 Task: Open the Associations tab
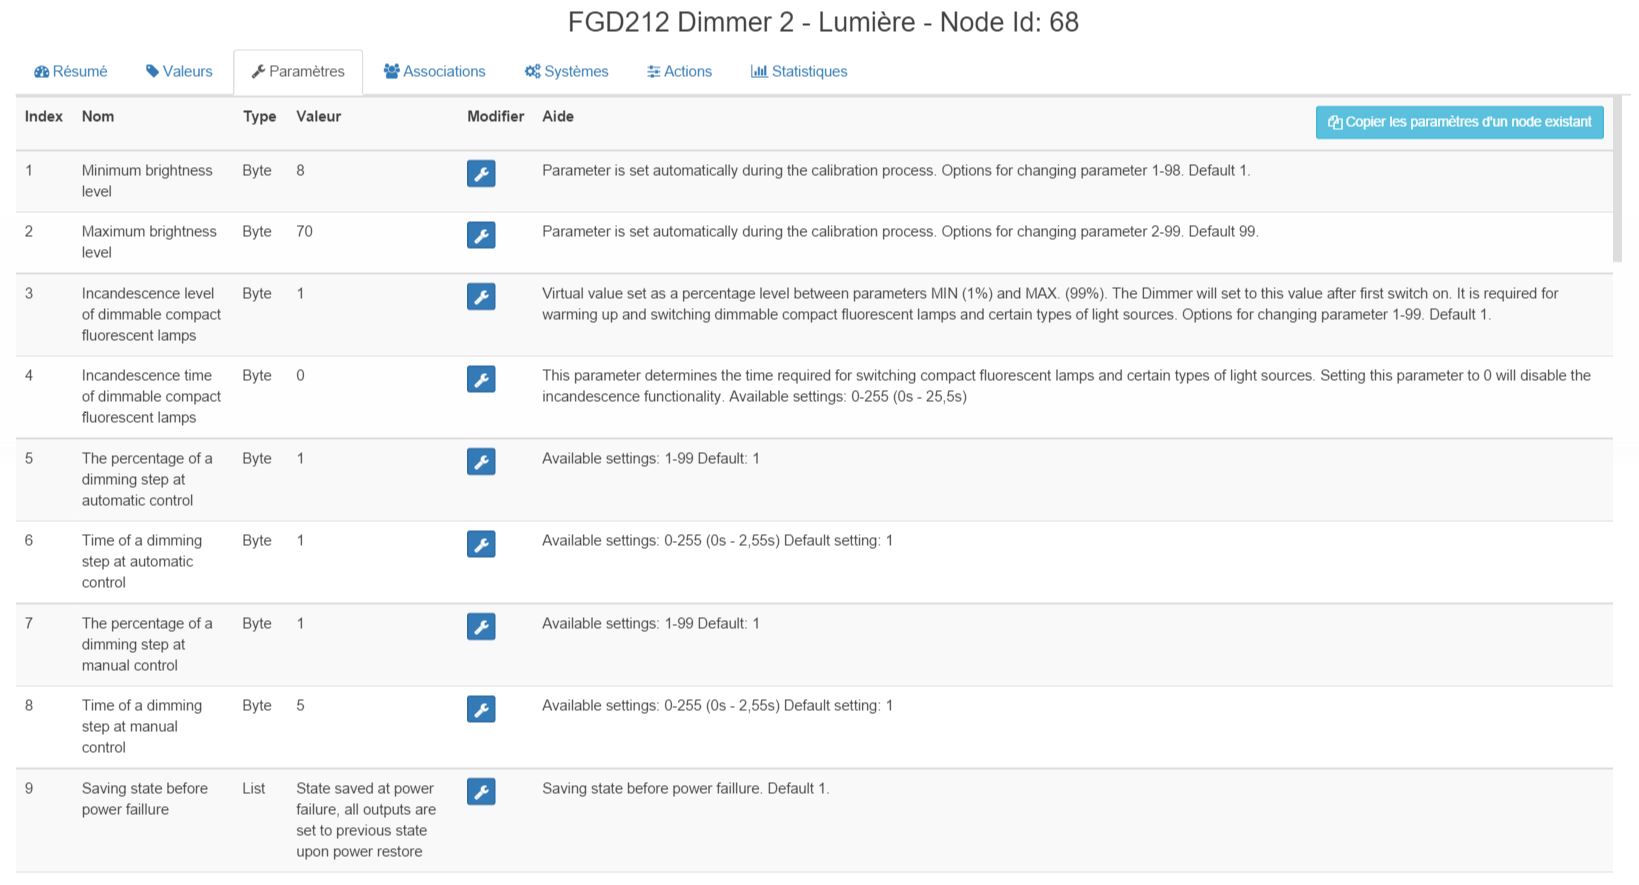click(x=435, y=72)
